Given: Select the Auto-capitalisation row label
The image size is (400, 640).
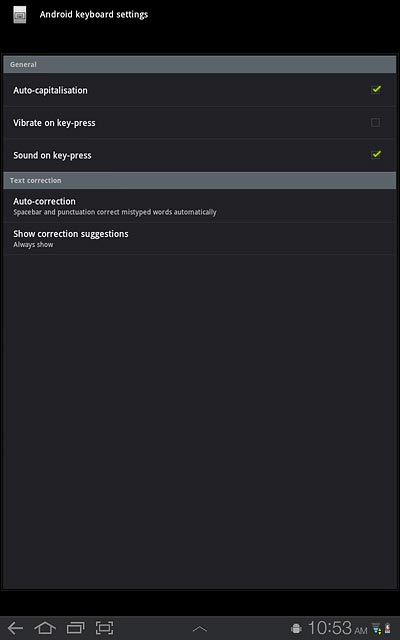Looking at the screenshot, I should point(50,90).
